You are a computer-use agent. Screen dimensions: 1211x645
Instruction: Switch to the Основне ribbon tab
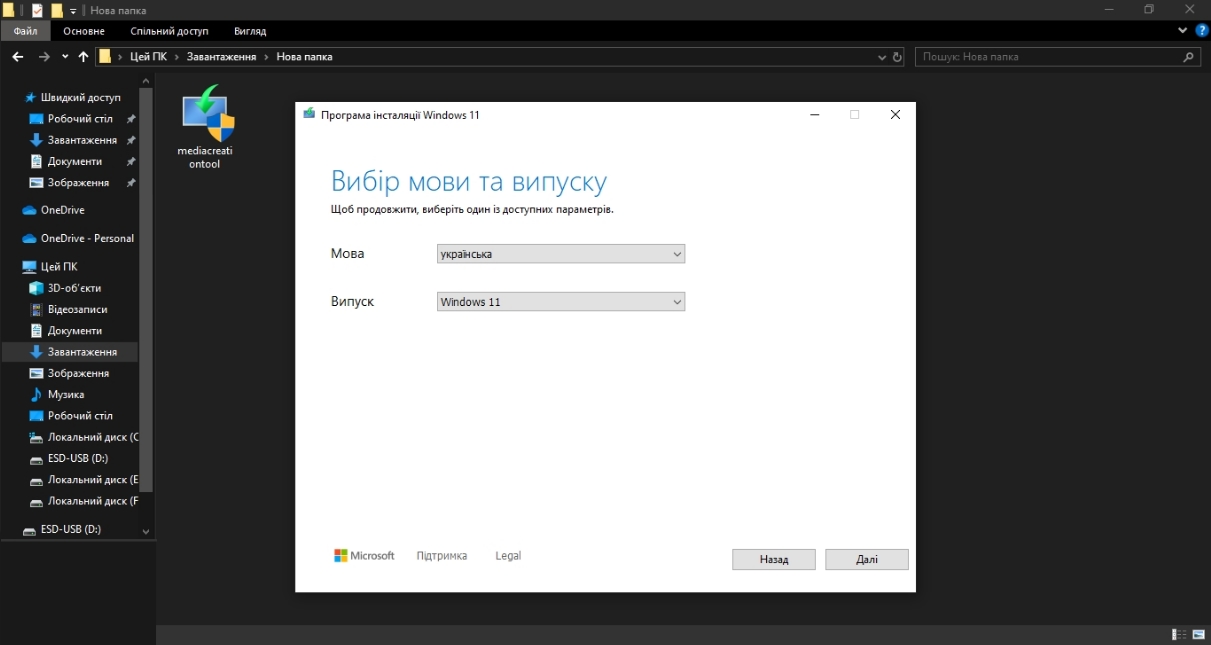(x=84, y=31)
